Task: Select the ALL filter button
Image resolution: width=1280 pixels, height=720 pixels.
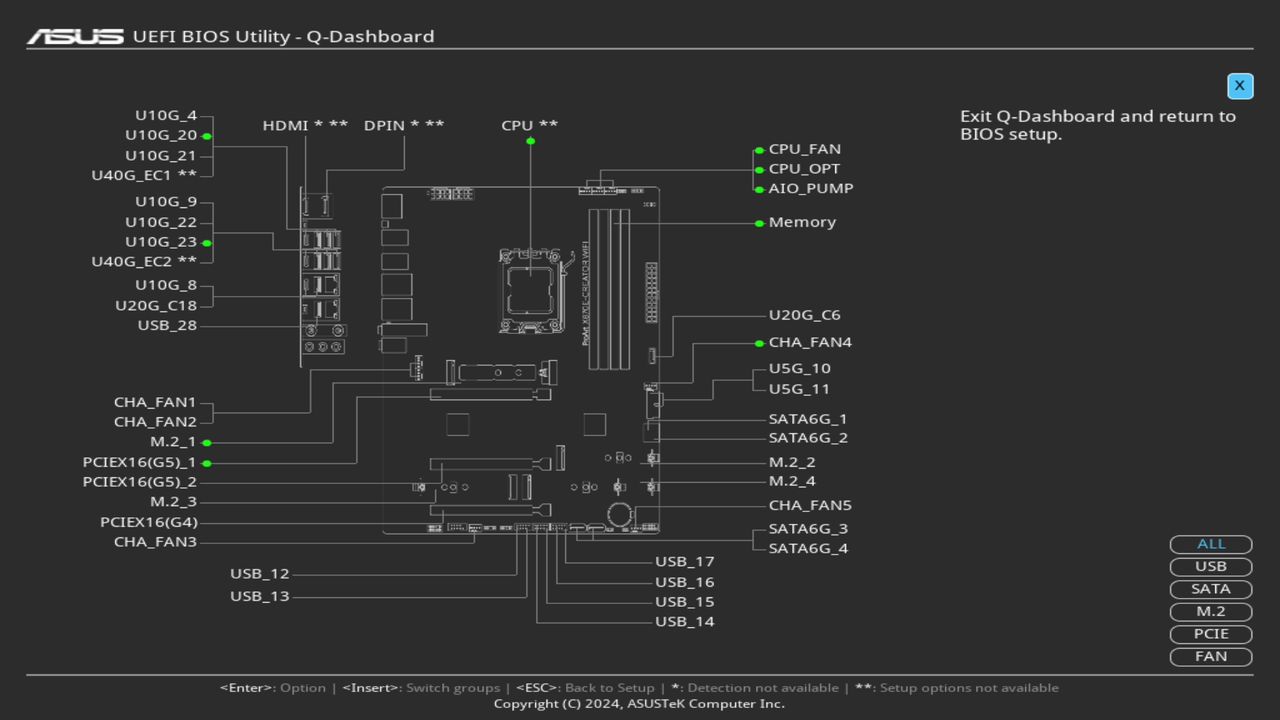Action: point(1211,544)
